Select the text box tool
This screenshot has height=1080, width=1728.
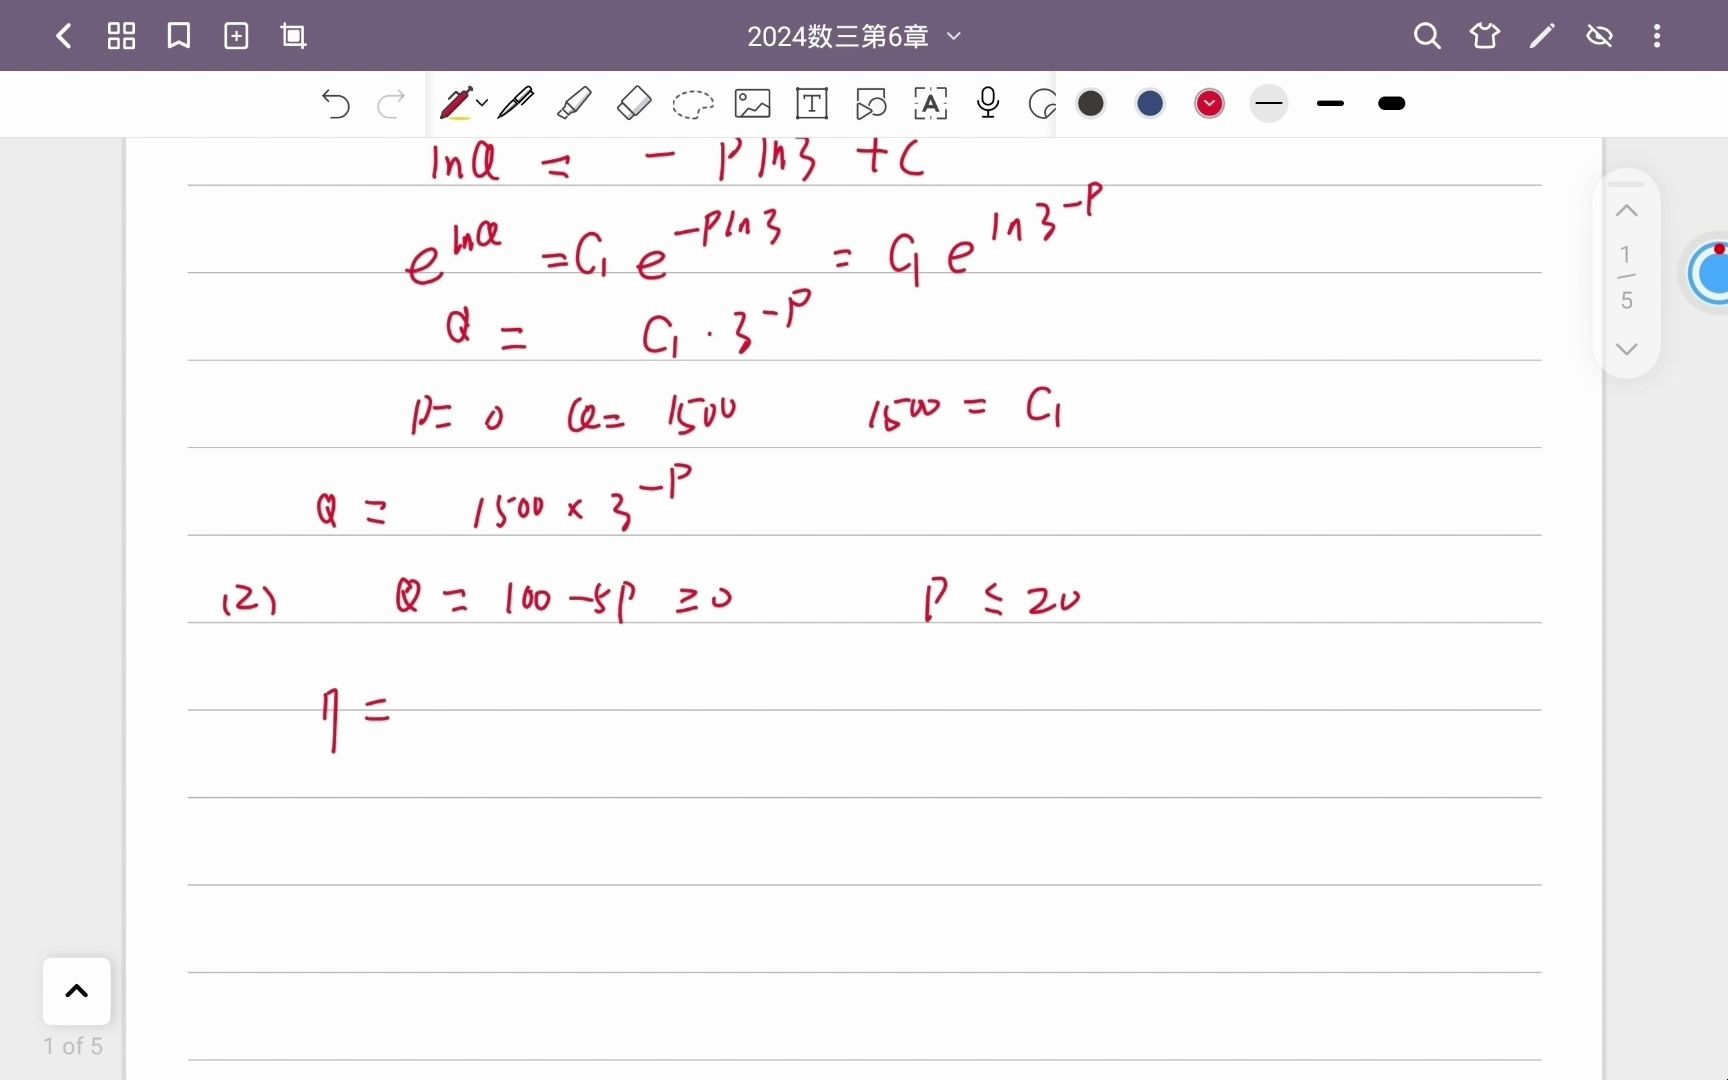[812, 103]
